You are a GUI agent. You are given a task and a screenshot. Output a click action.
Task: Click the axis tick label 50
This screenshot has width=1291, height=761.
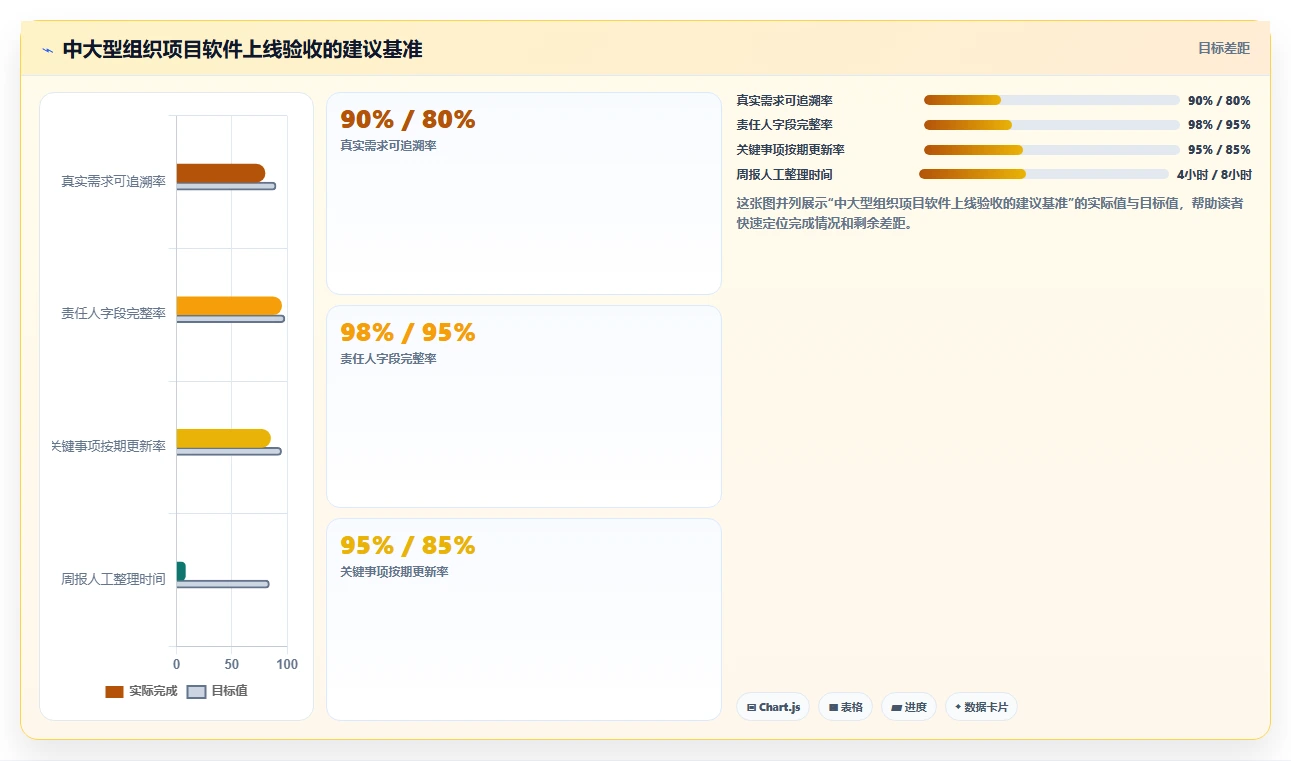click(x=232, y=664)
